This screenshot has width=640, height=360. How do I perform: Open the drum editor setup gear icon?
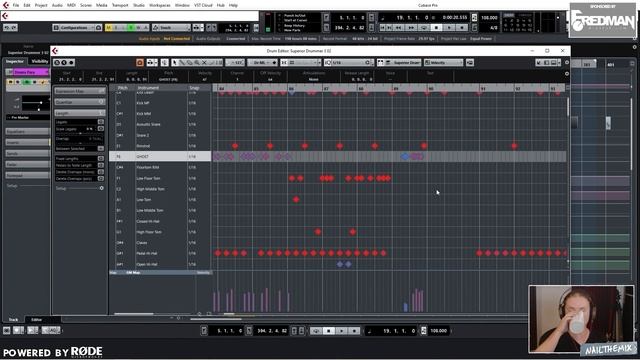click(x=567, y=62)
